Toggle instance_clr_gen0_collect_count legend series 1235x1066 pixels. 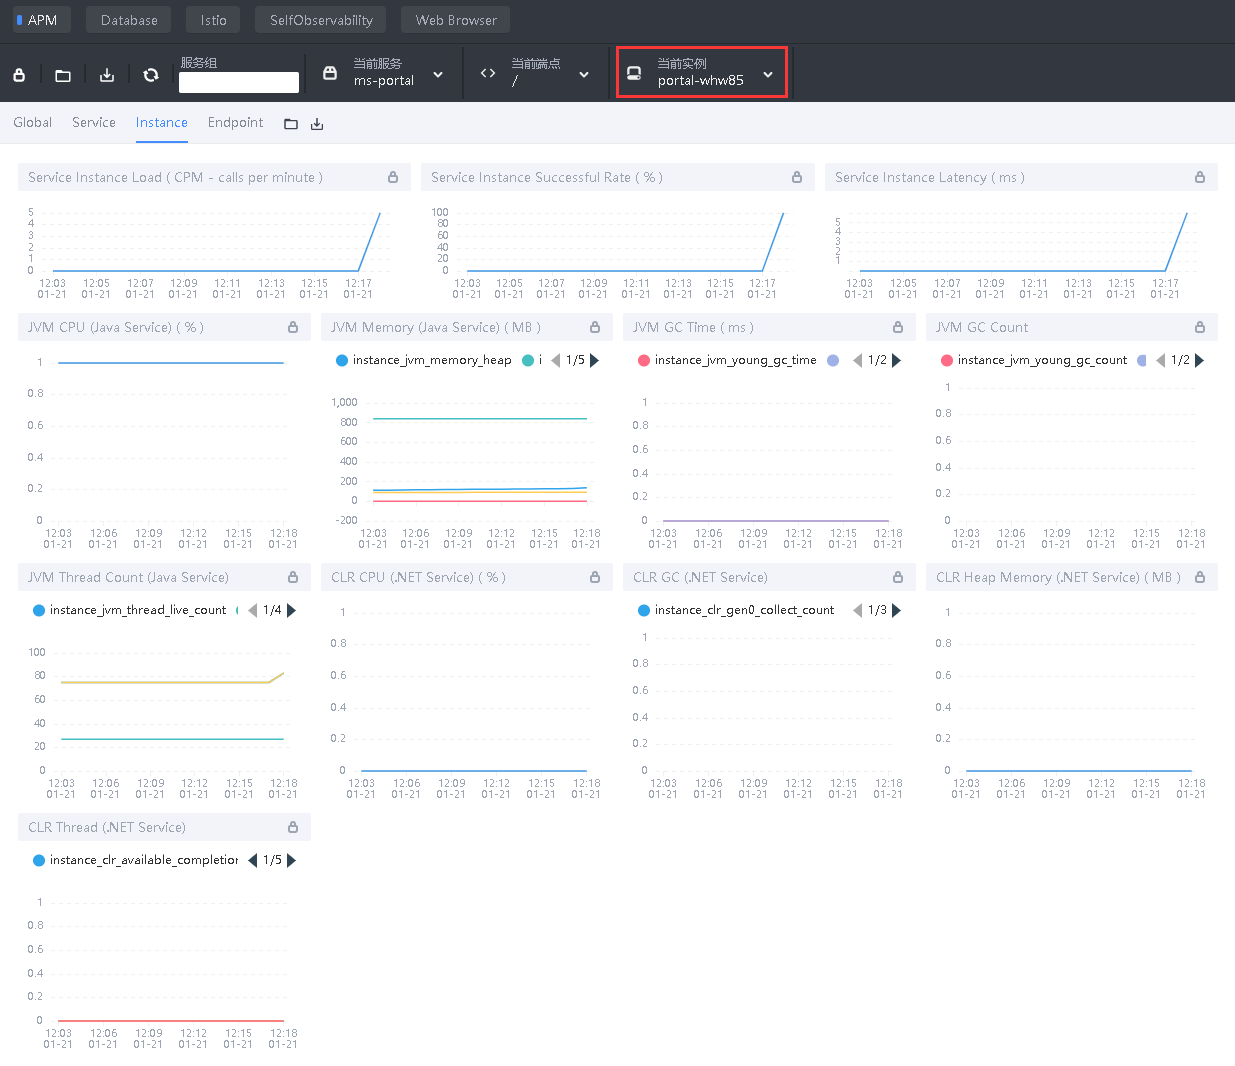pyautogui.click(x=736, y=610)
